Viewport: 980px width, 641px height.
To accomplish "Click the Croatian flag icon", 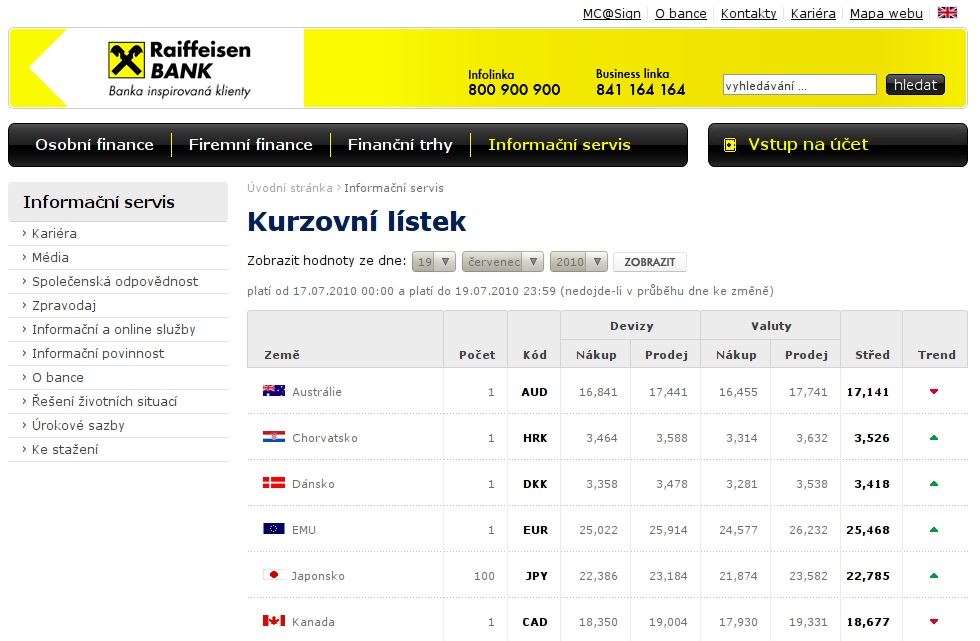I will coord(273,437).
